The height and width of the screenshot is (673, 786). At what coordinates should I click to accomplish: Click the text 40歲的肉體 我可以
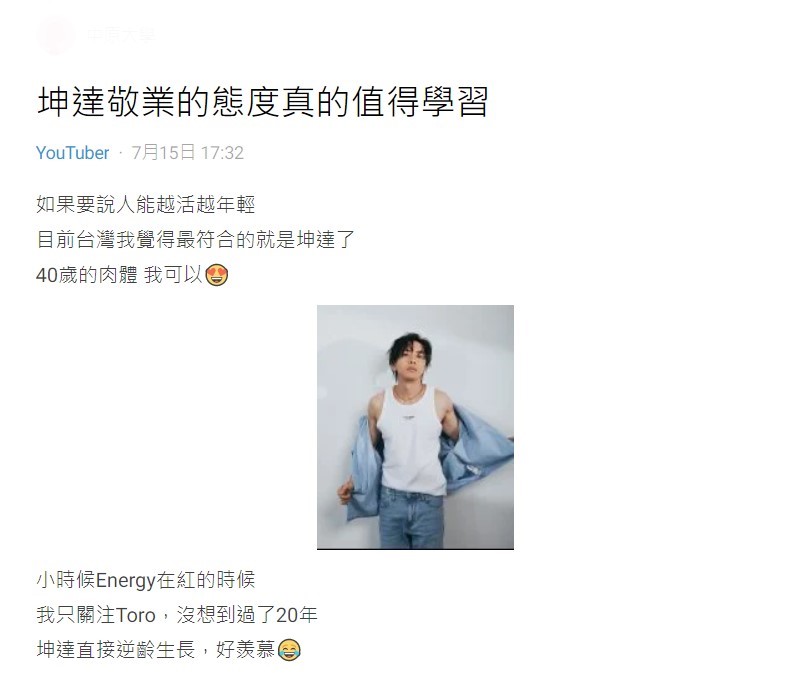click(119, 275)
